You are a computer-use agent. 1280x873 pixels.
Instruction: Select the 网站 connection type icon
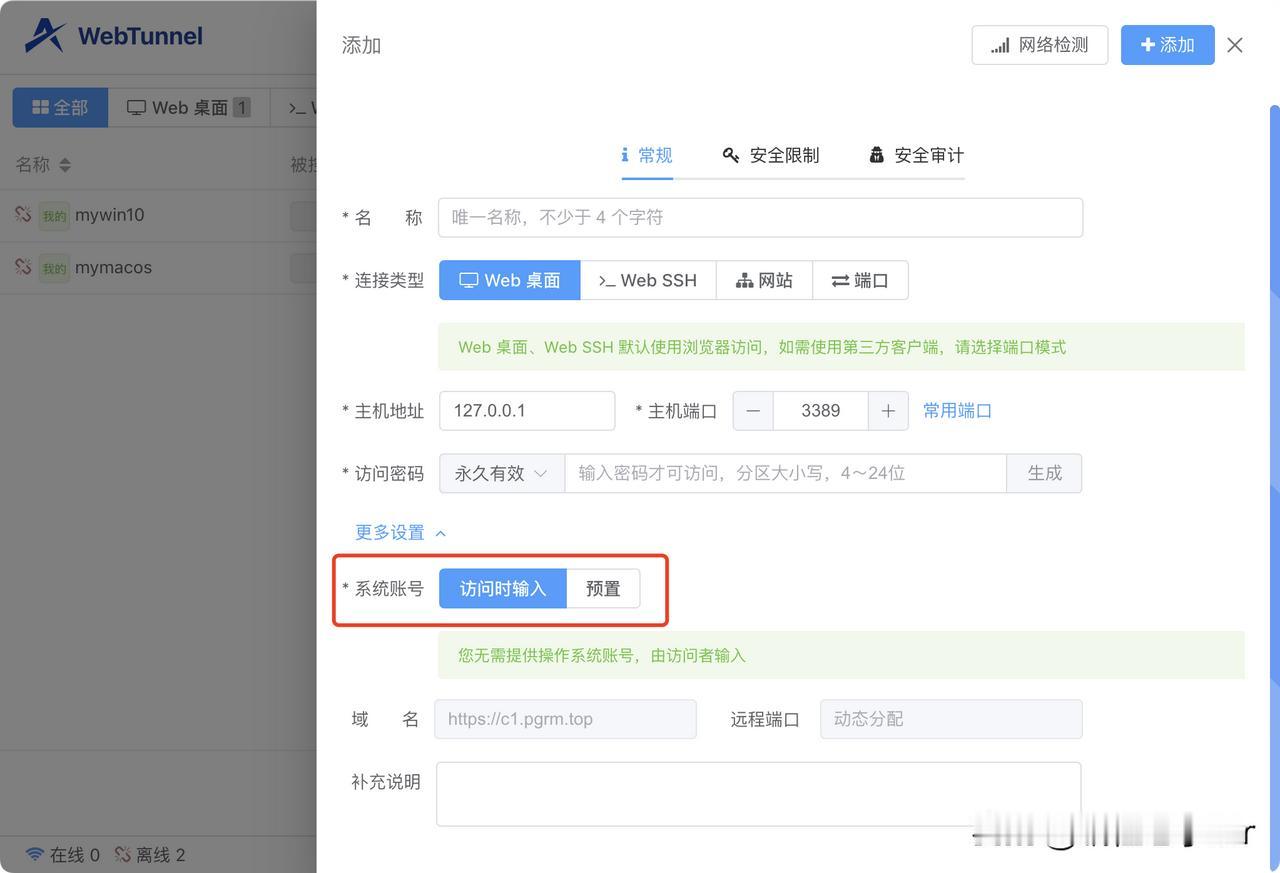[x=745, y=280]
